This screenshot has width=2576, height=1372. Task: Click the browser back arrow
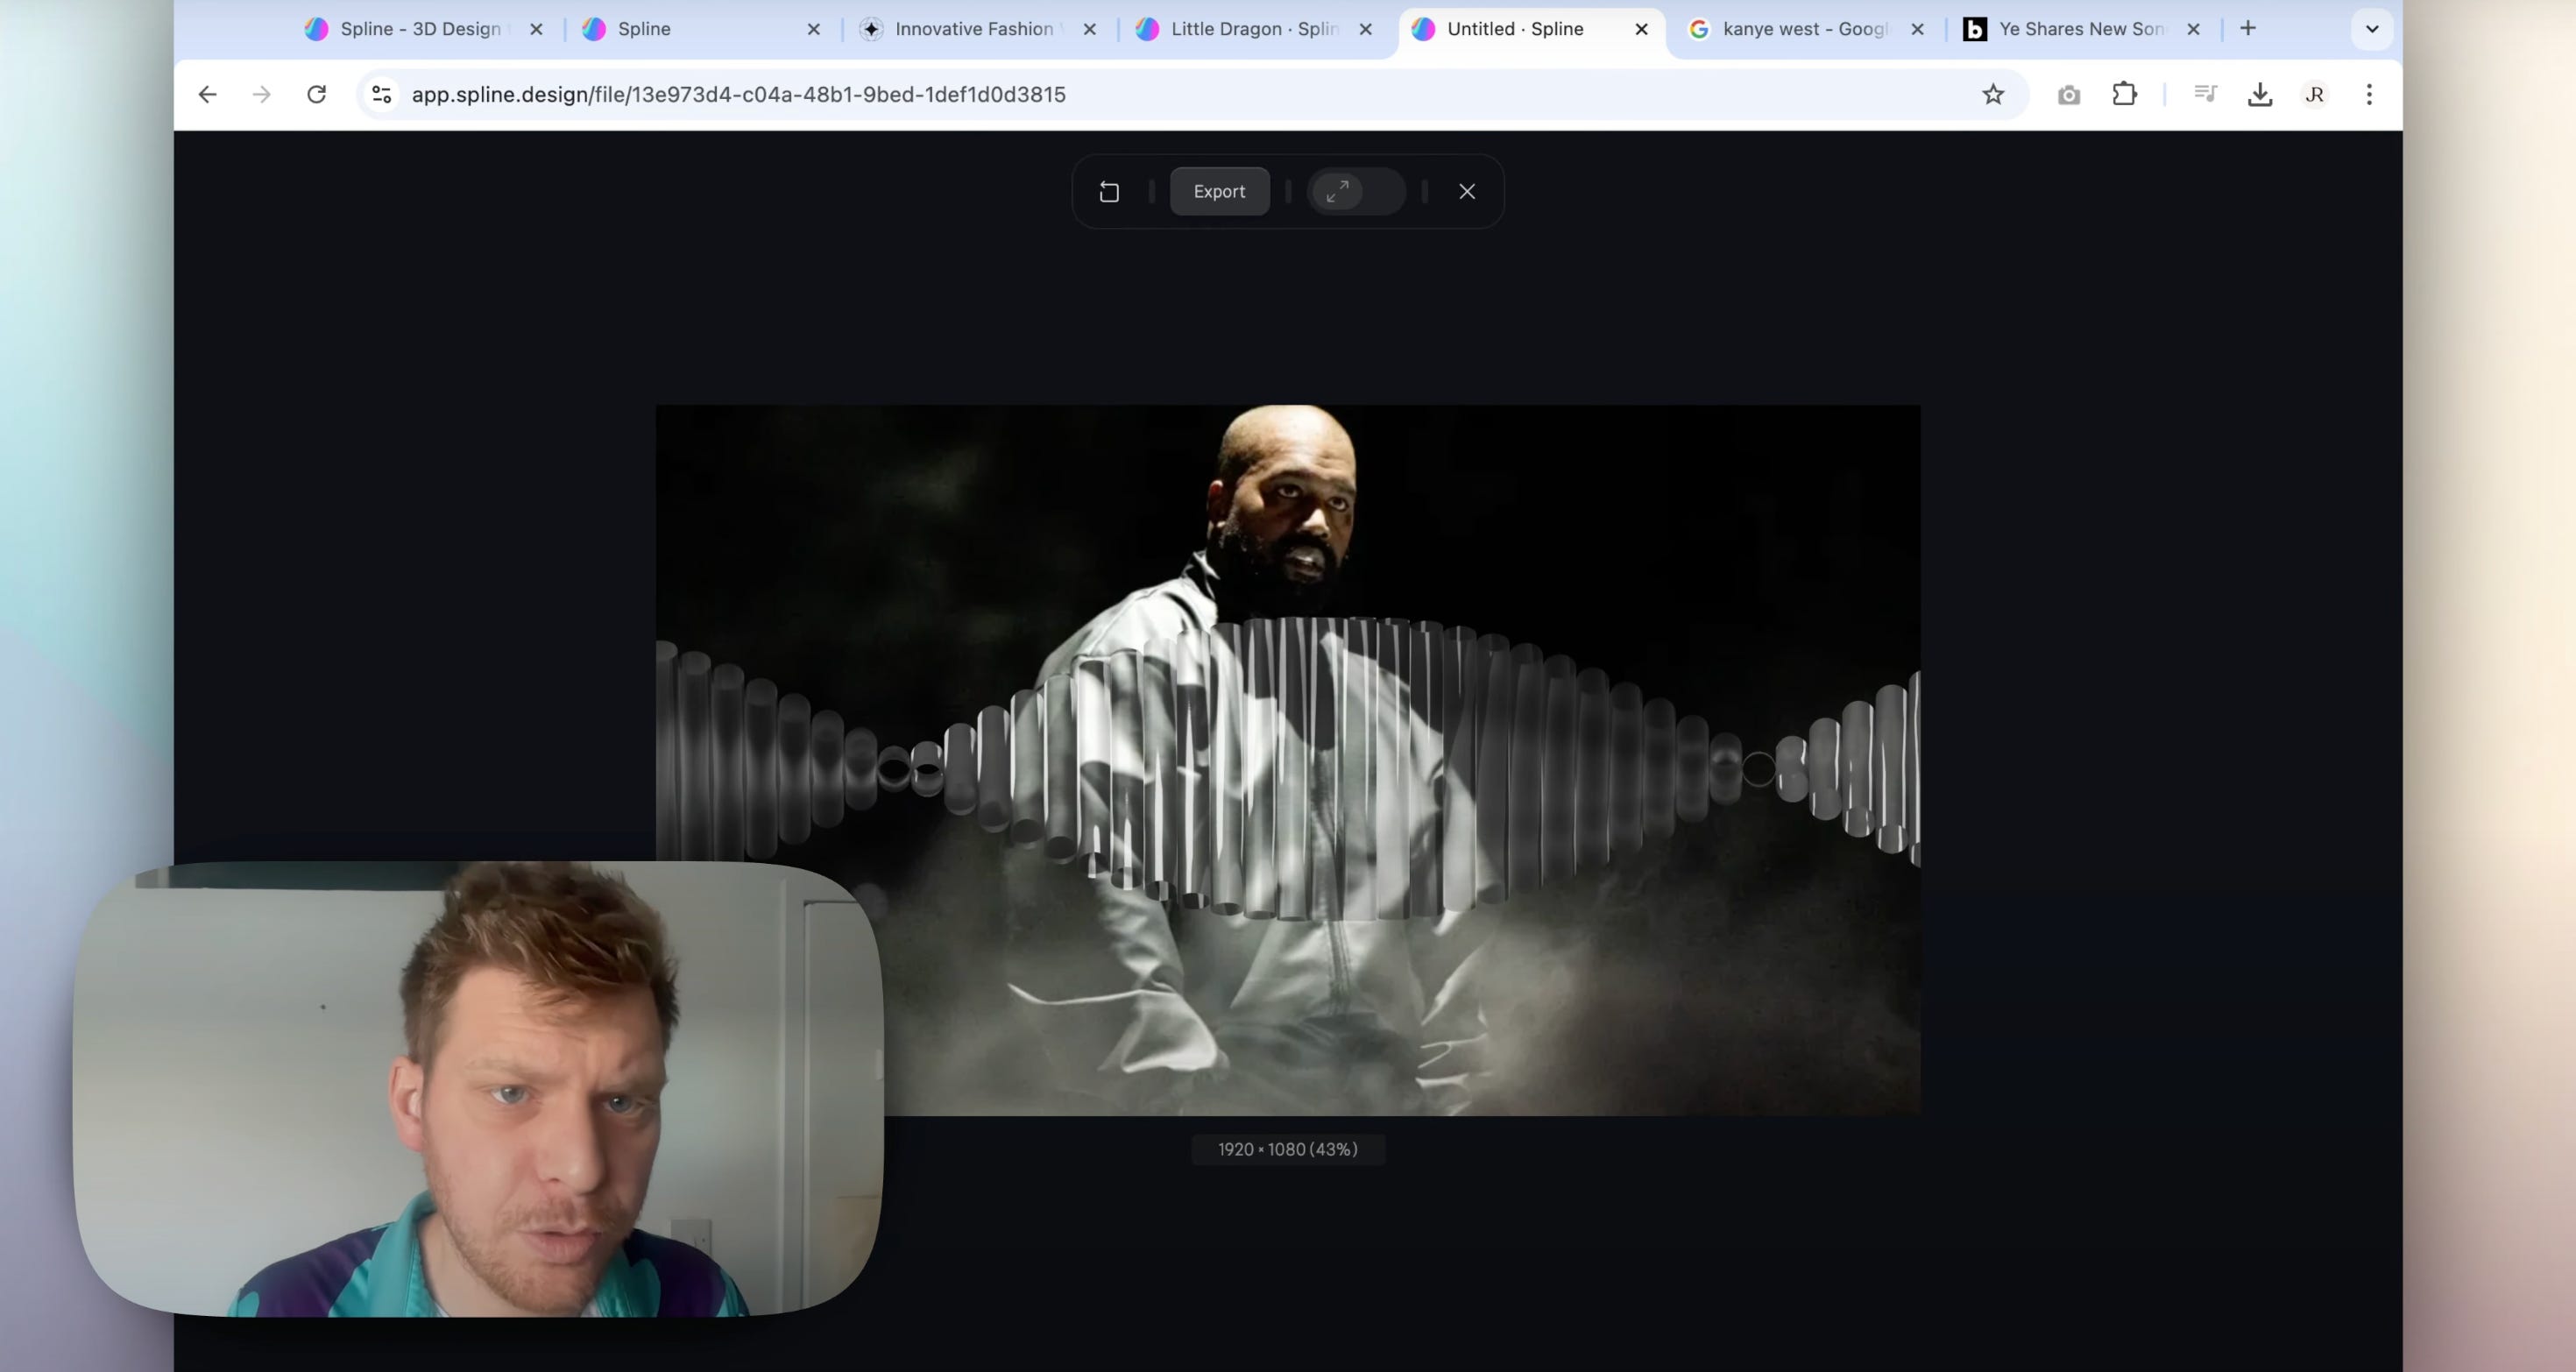(207, 94)
